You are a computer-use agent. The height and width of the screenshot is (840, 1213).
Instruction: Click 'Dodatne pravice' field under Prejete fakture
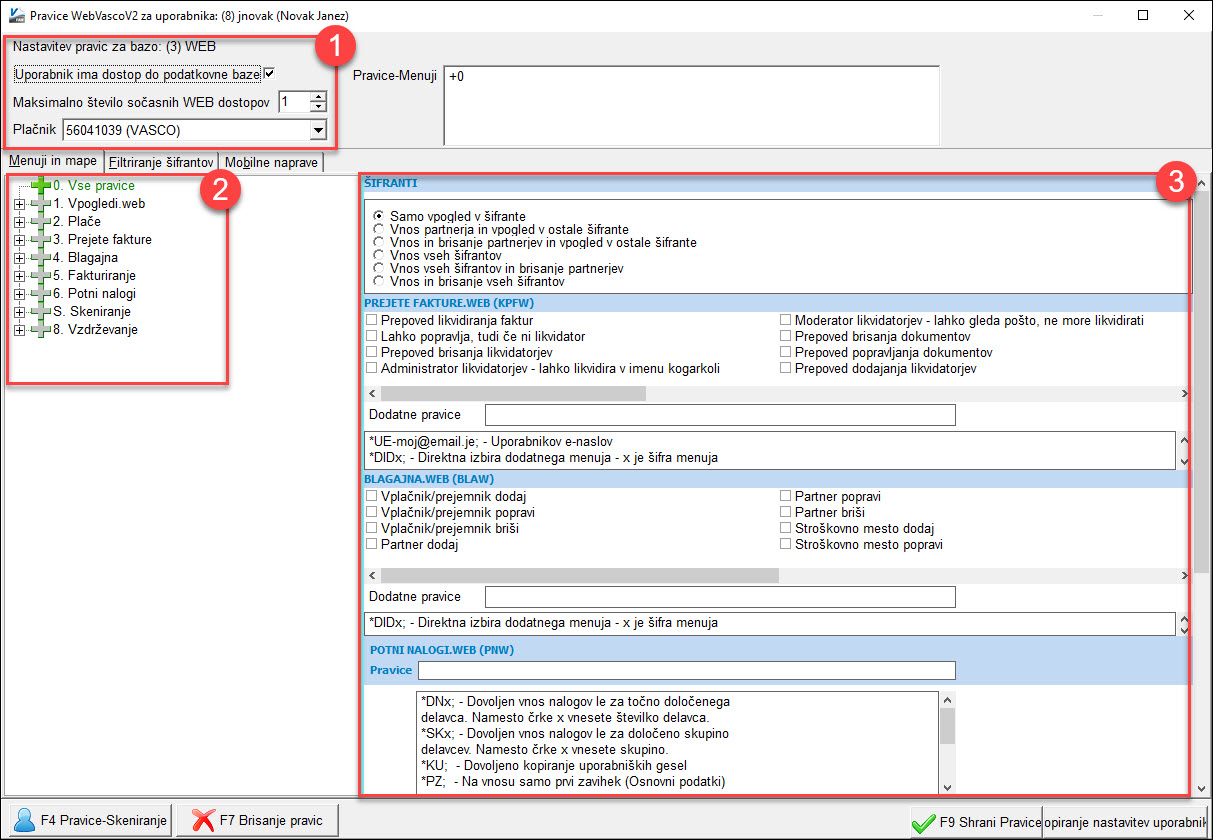coord(720,415)
